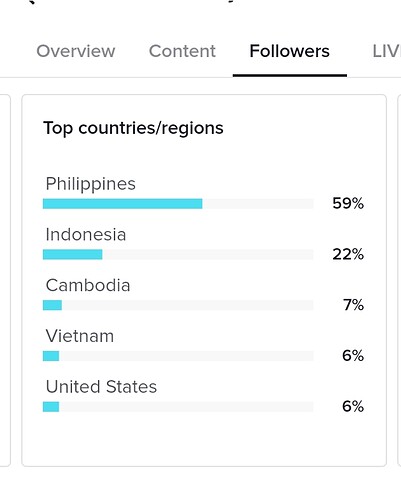This screenshot has height=500, width=401.
Task: Switch to the Overview tab
Action: [76, 51]
